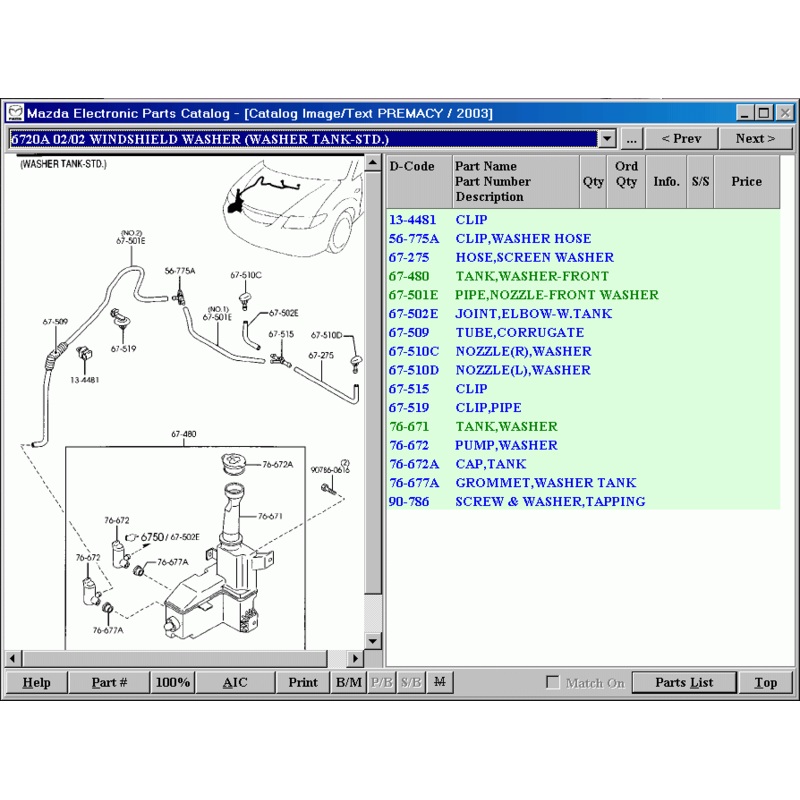Click the 100% zoom button

[172, 683]
